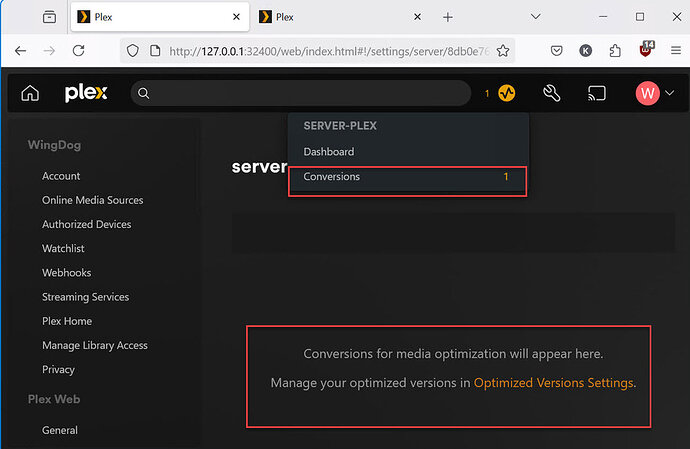The height and width of the screenshot is (449, 690).
Task: Click the "Conversions for media optimization" message
Action: [x=453, y=354]
